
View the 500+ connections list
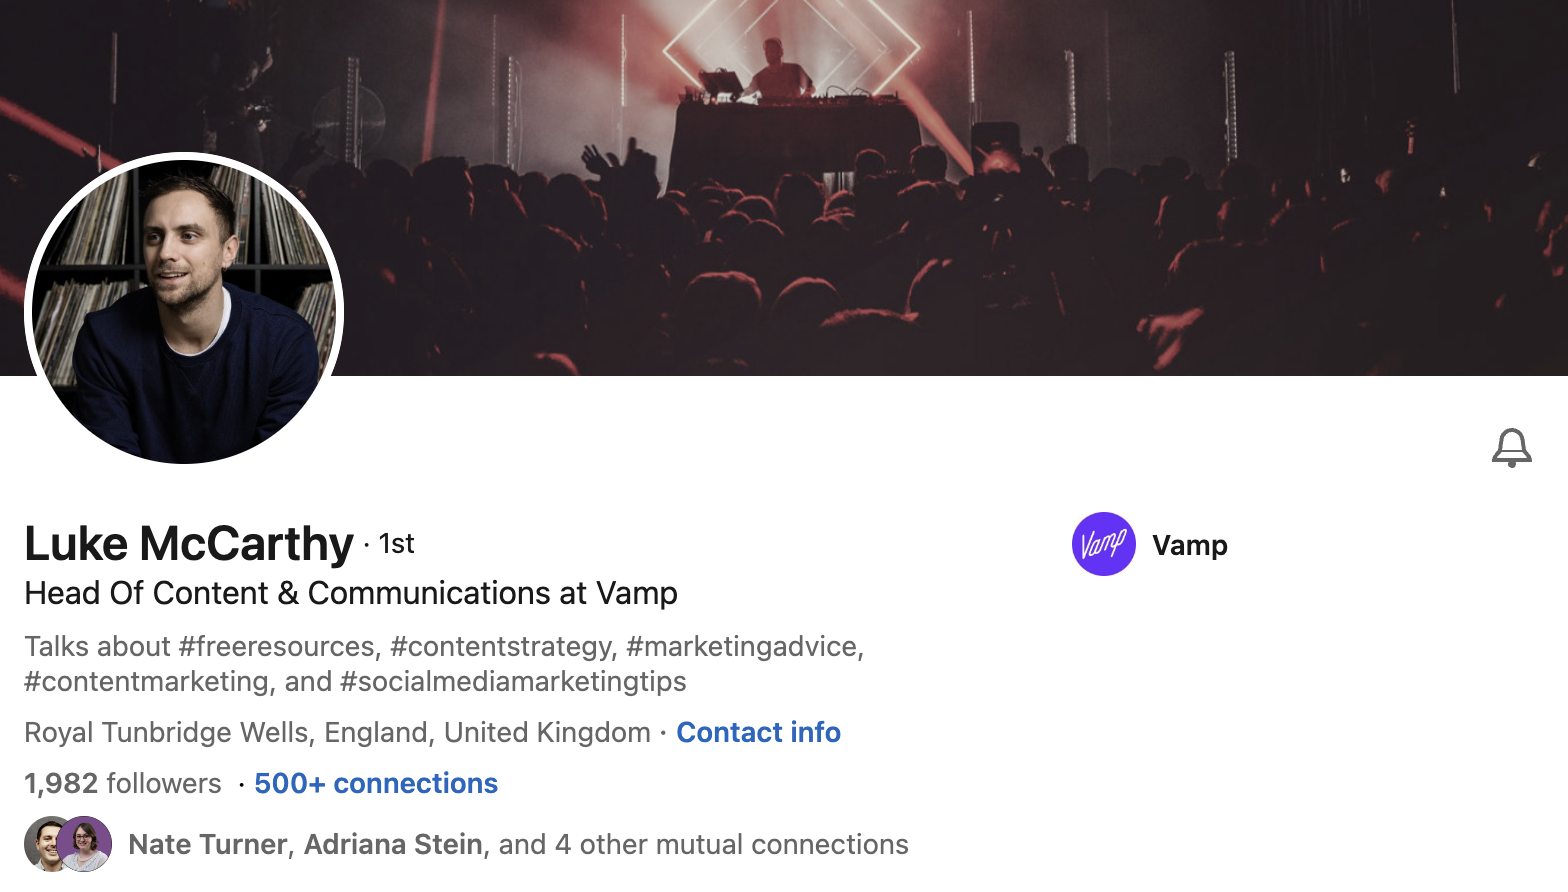(x=376, y=783)
